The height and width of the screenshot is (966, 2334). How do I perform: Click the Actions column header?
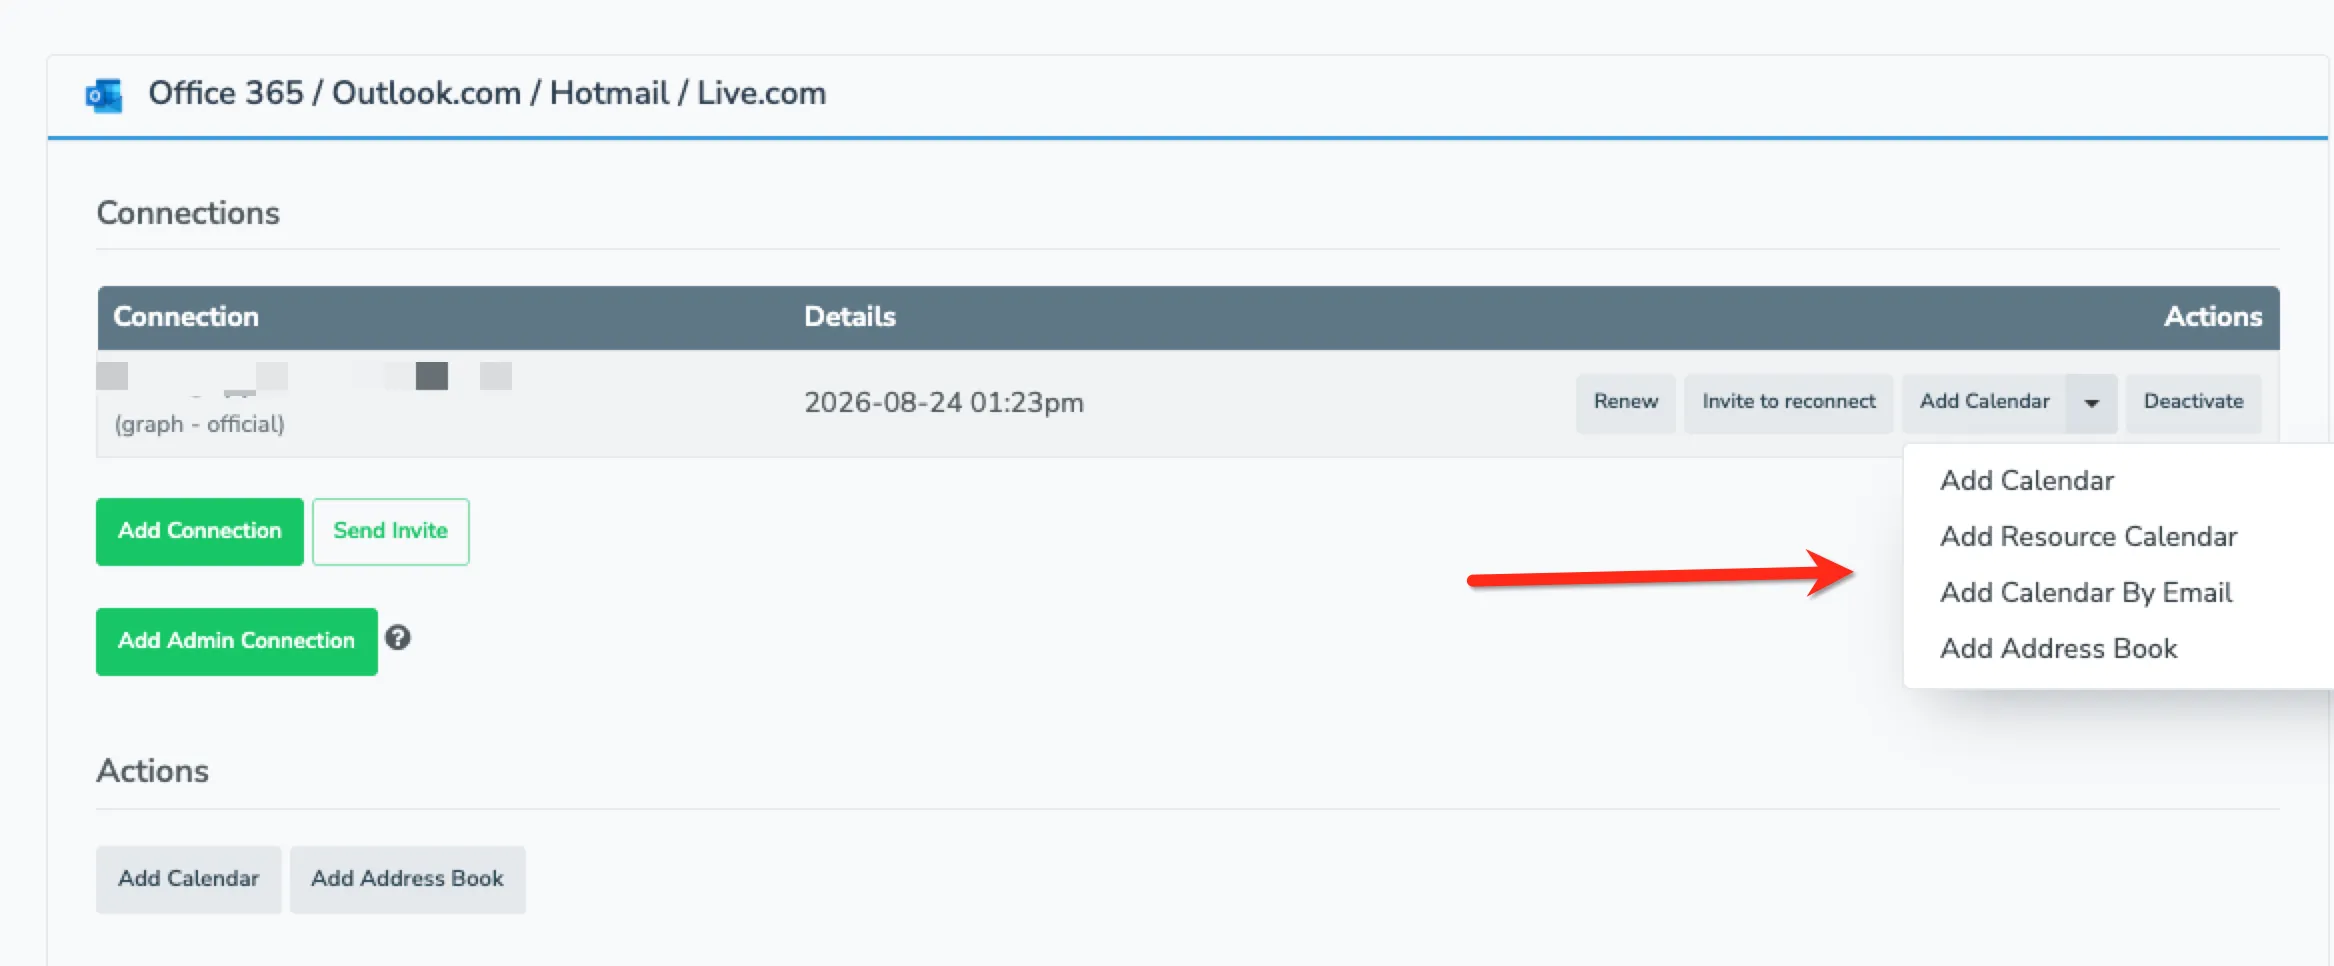(x=2213, y=317)
